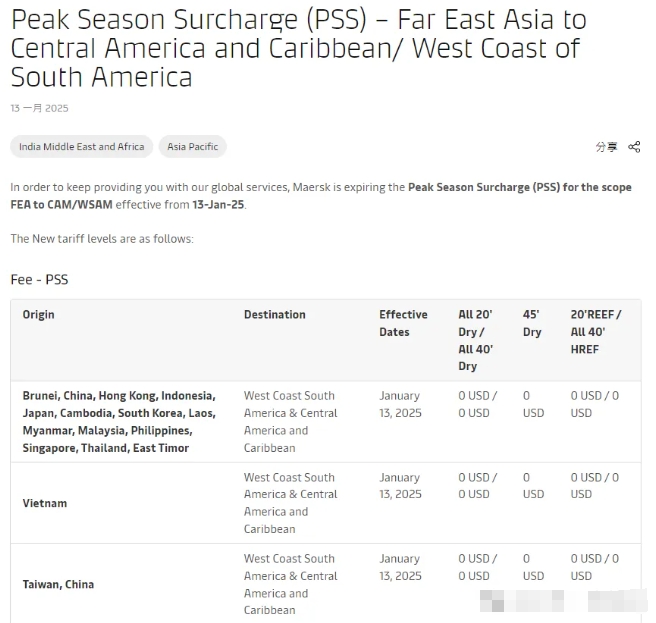Select the Brunei, China, Hong Kong origin cell
656x623 pixels.
pos(119,422)
